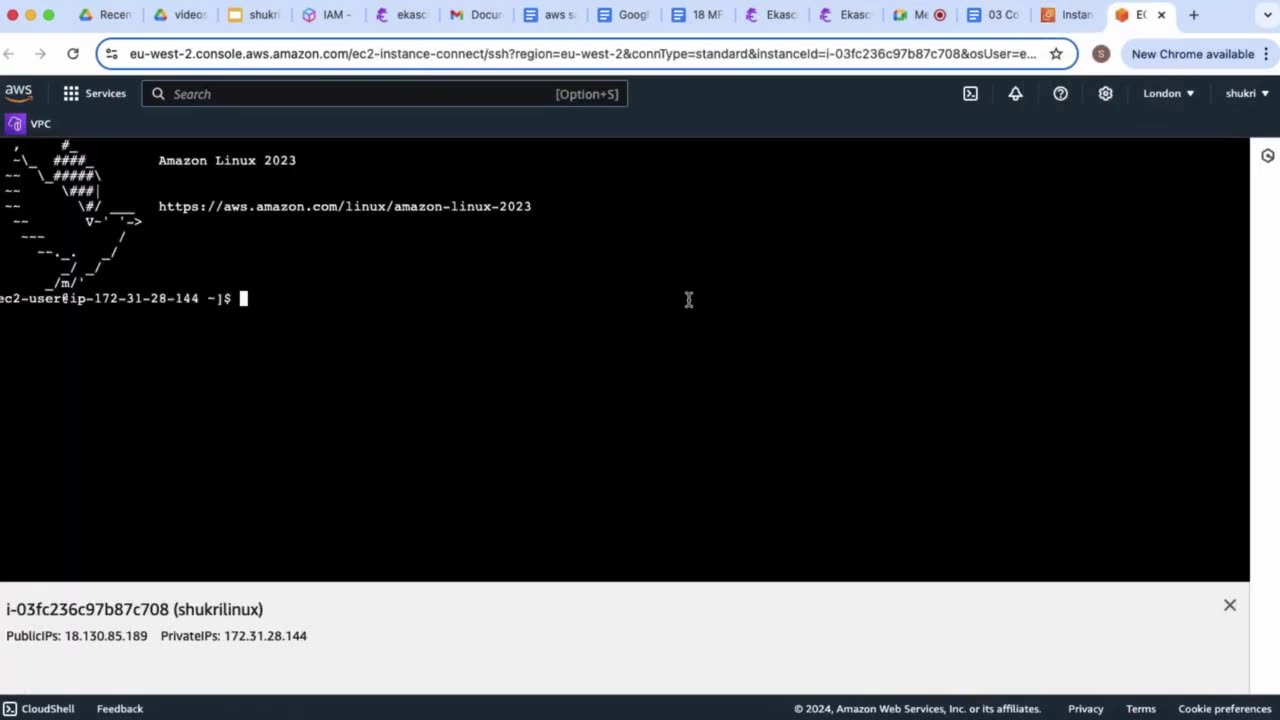Click the Amazon Linux 2023 URL in terminal

pyautogui.click(x=345, y=206)
